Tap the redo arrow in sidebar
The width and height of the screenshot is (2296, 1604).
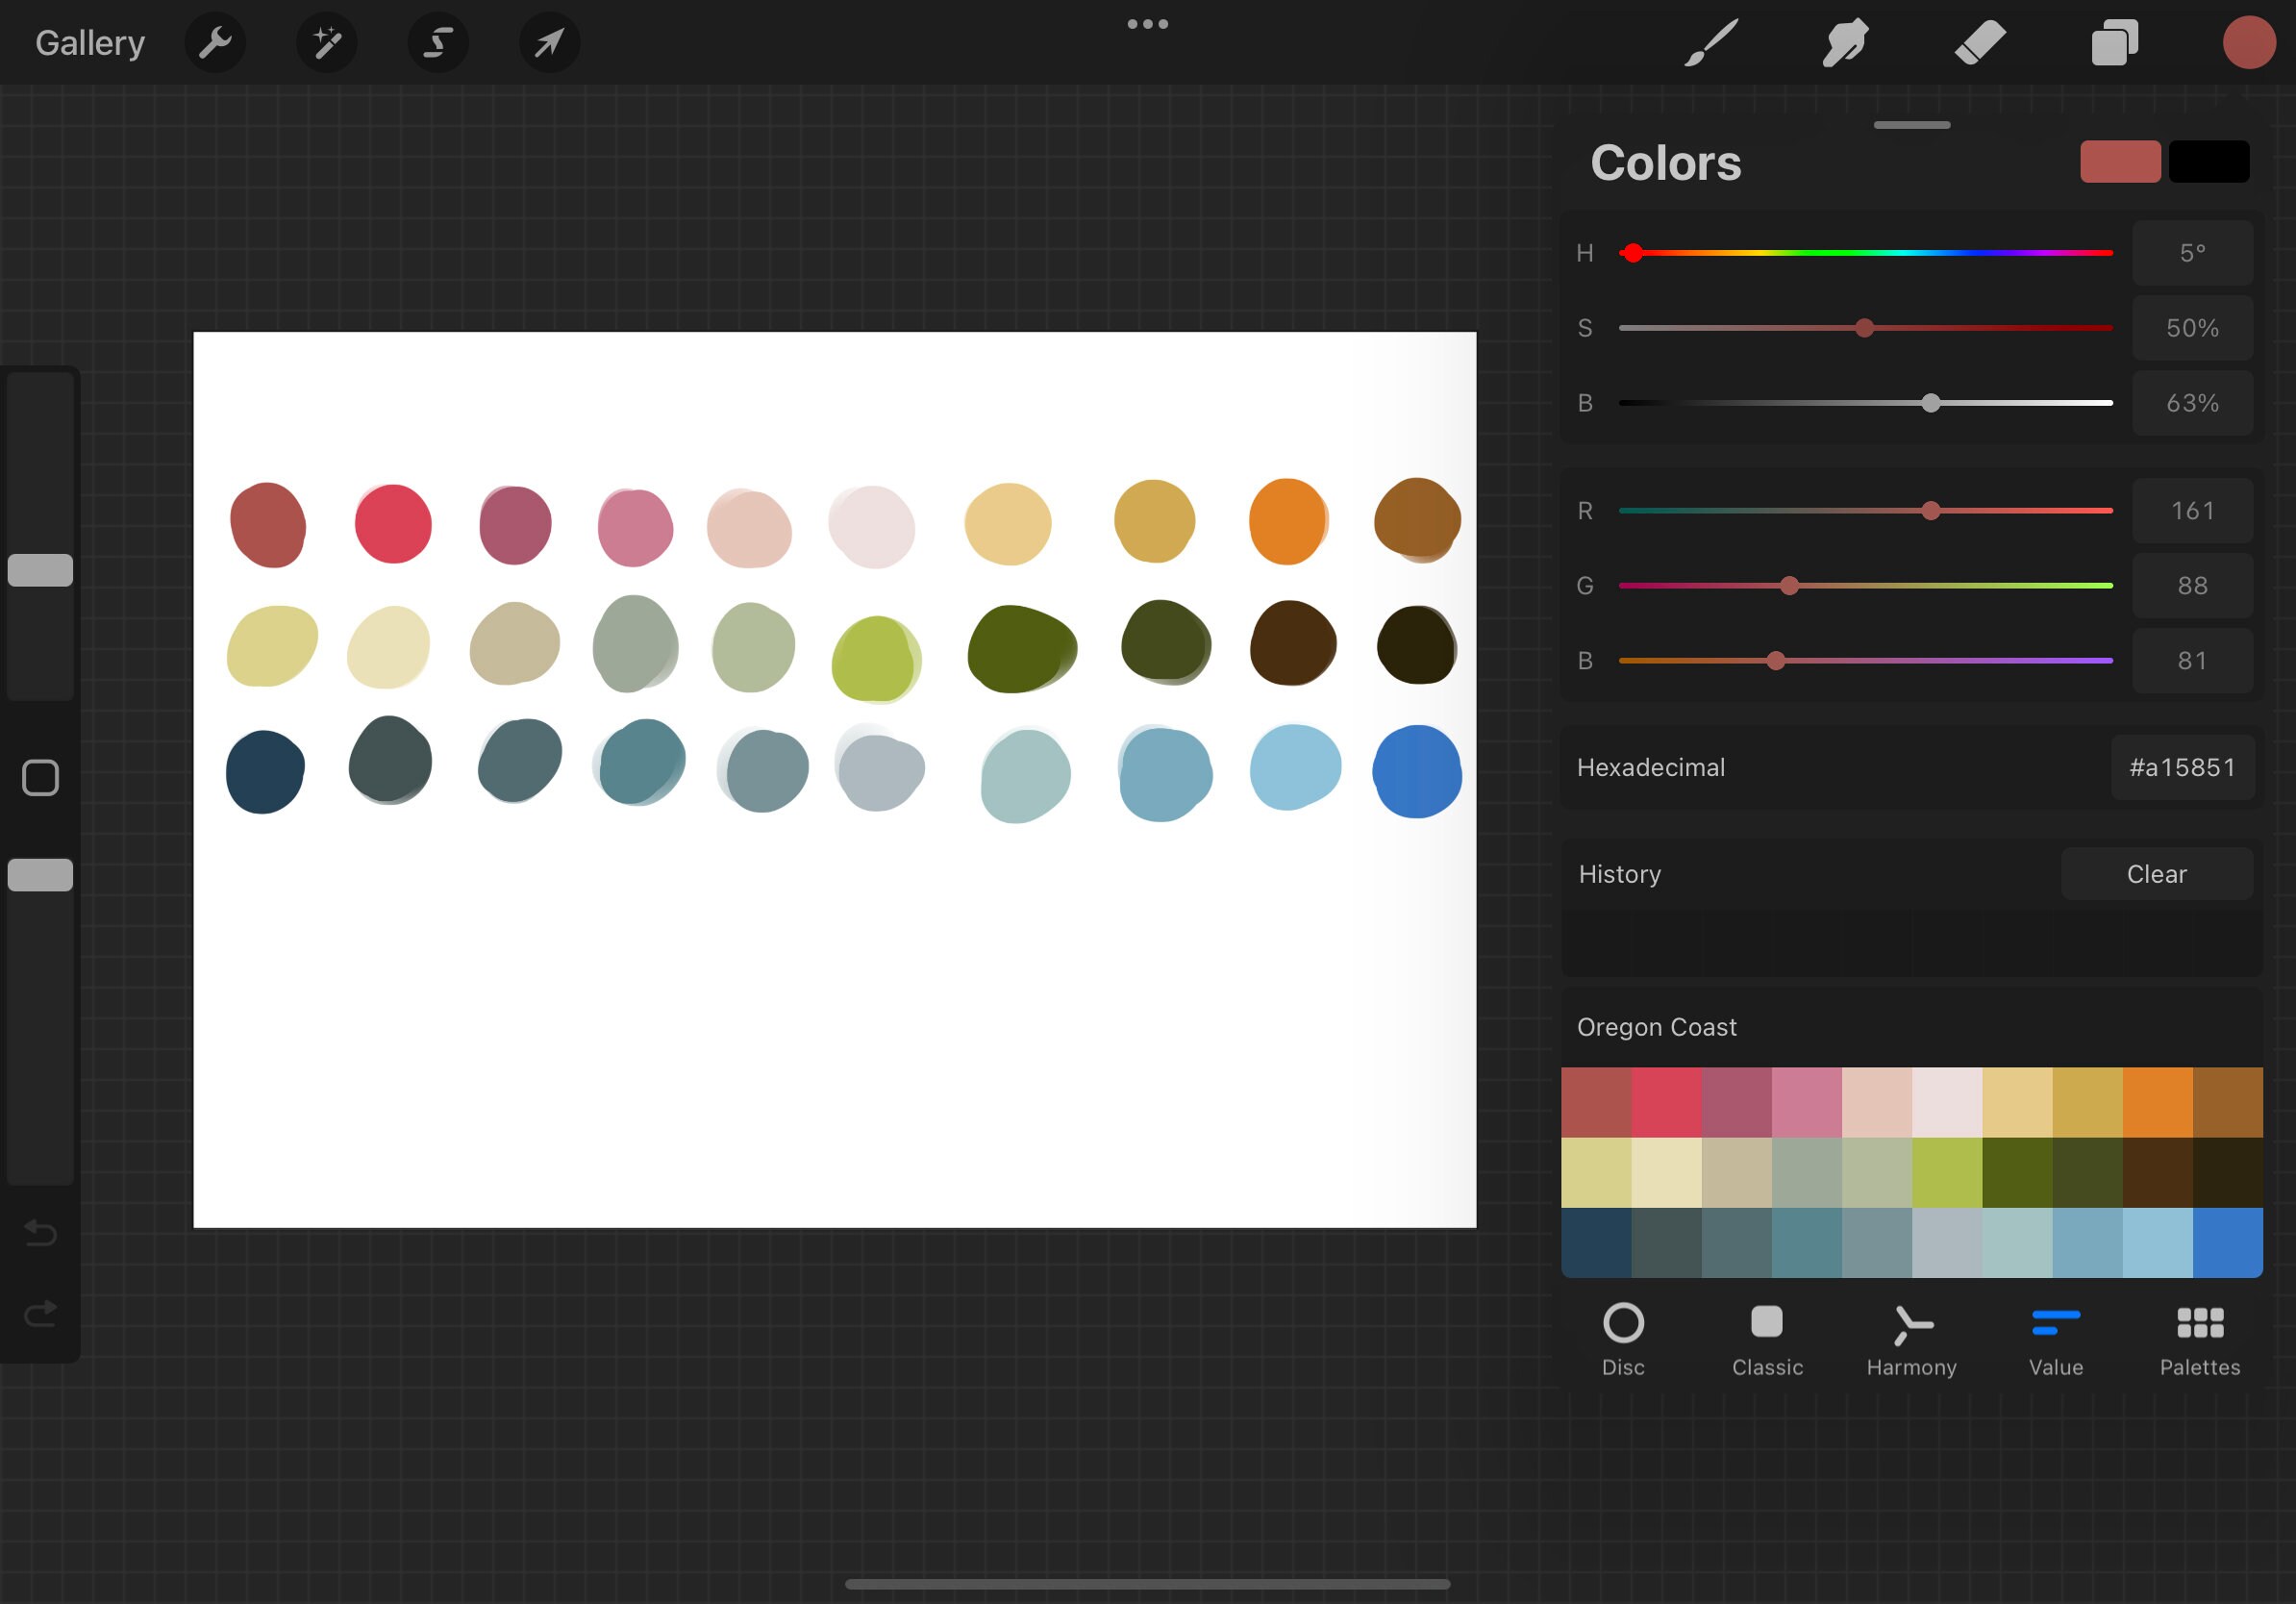pyautogui.click(x=40, y=1313)
